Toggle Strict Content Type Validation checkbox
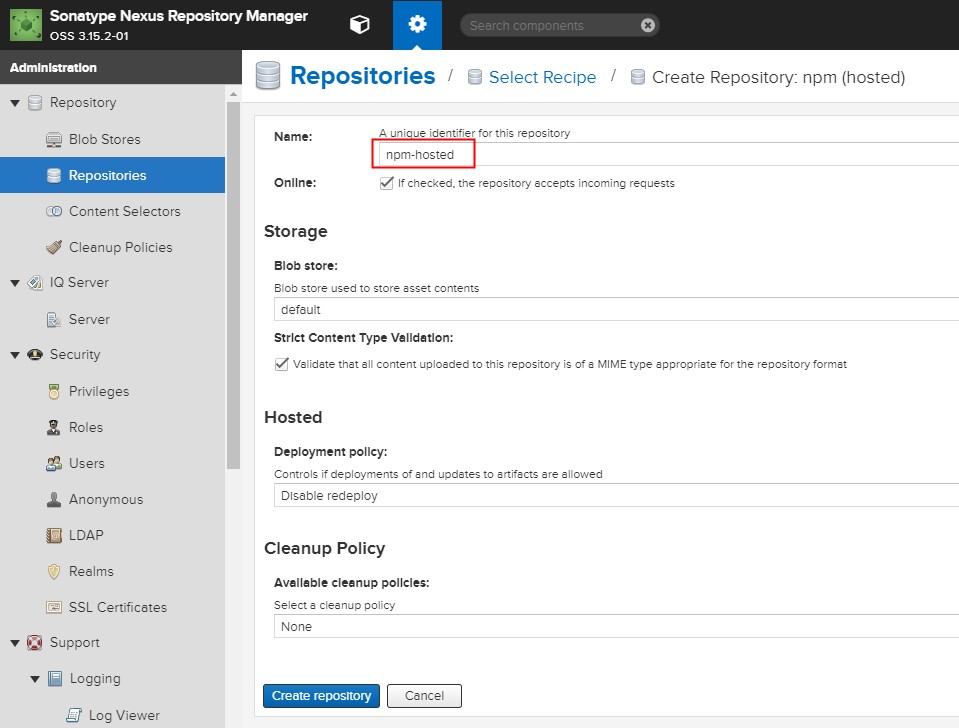Screen dimensions: 959x728 pos(281,364)
